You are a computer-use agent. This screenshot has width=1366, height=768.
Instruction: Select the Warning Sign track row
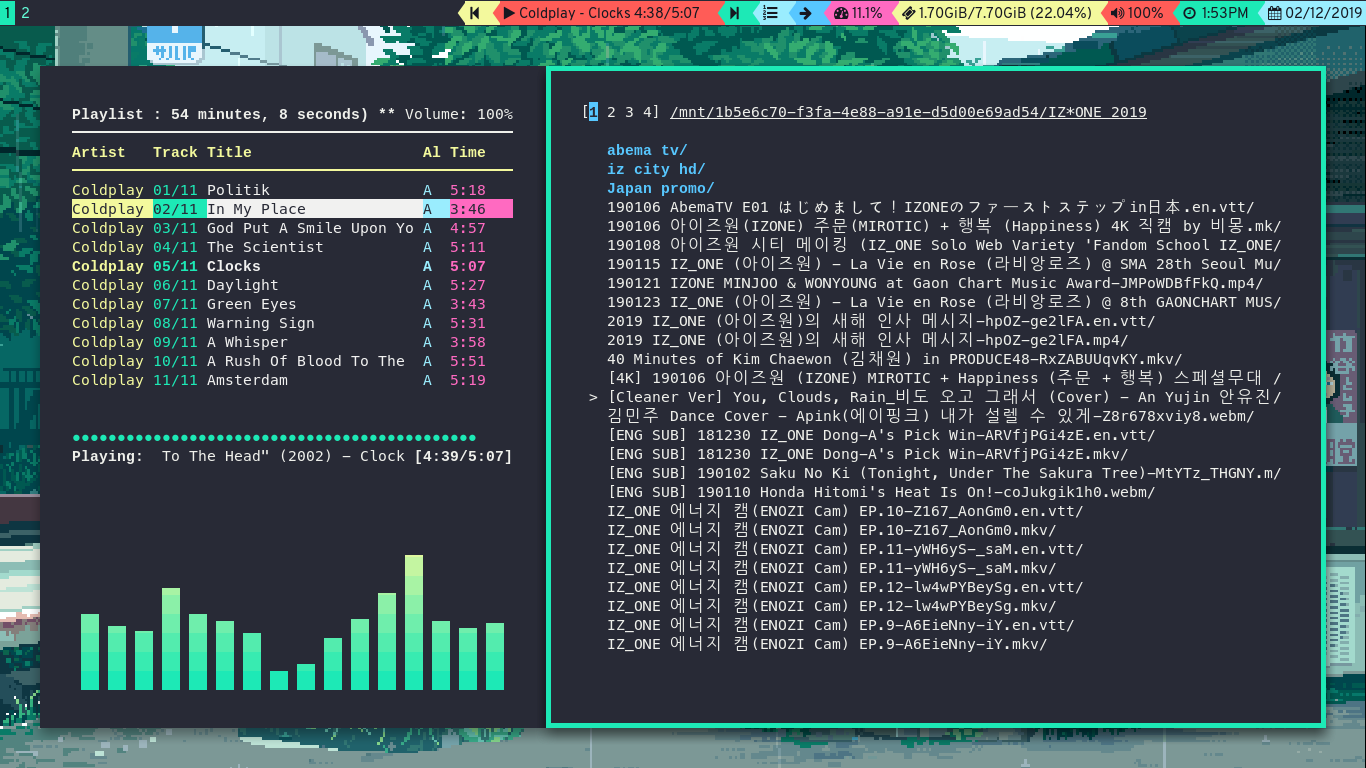tap(292, 323)
